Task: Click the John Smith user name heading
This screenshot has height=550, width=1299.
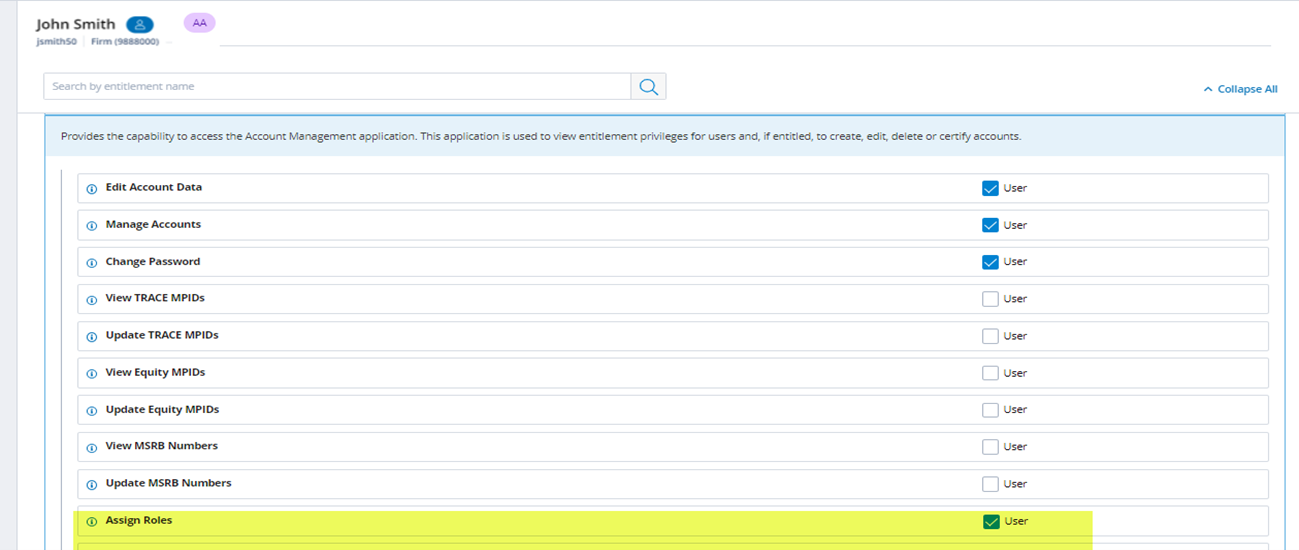Action: coord(76,24)
